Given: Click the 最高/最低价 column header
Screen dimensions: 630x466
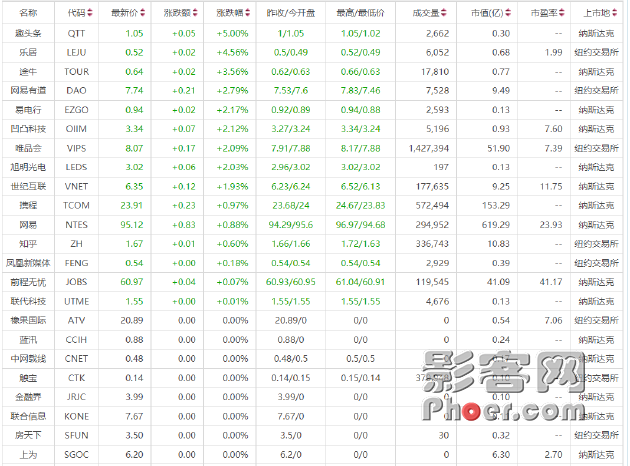Looking at the screenshot, I should [360, 13].
